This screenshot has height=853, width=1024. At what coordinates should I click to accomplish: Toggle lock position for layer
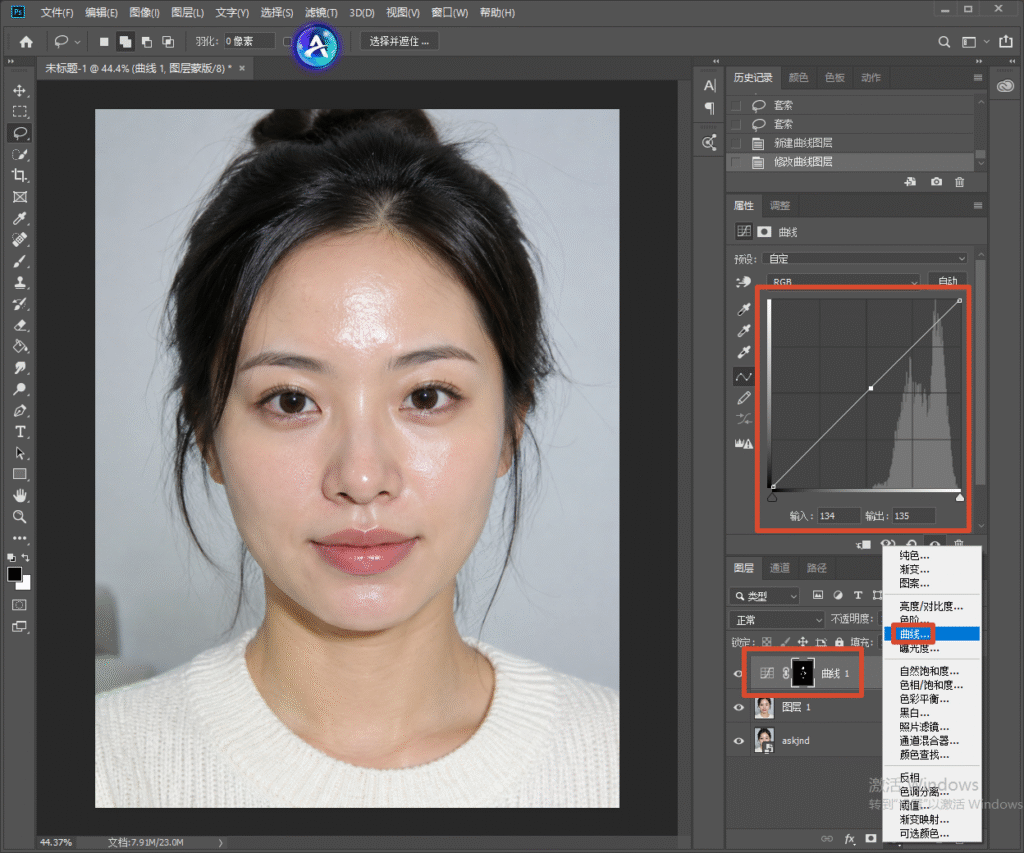pyautogui.click(x=803, y=642)
